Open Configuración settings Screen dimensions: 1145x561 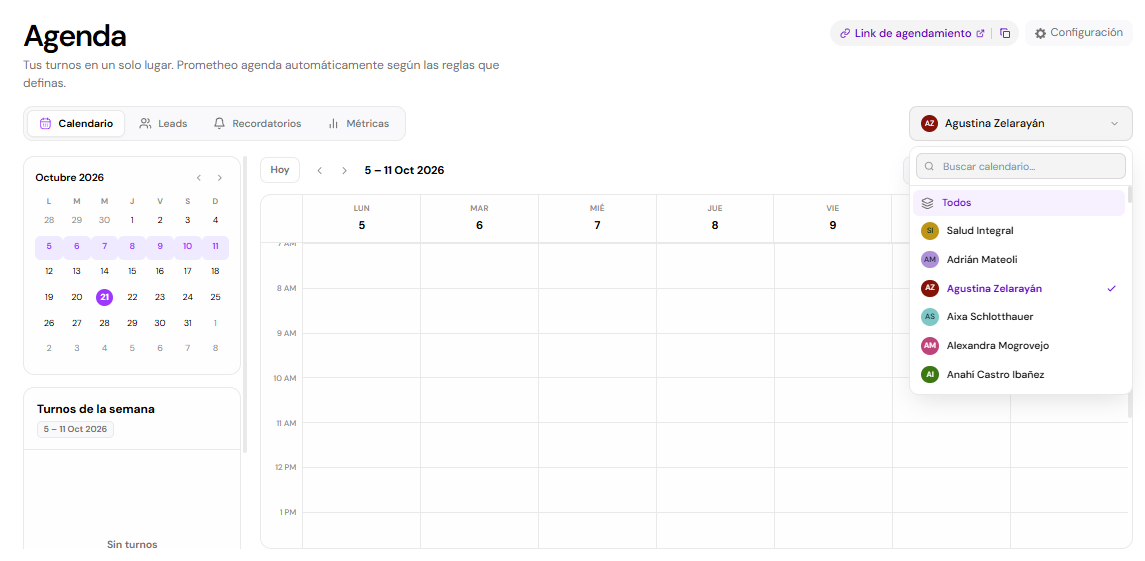coord(1079,33)
